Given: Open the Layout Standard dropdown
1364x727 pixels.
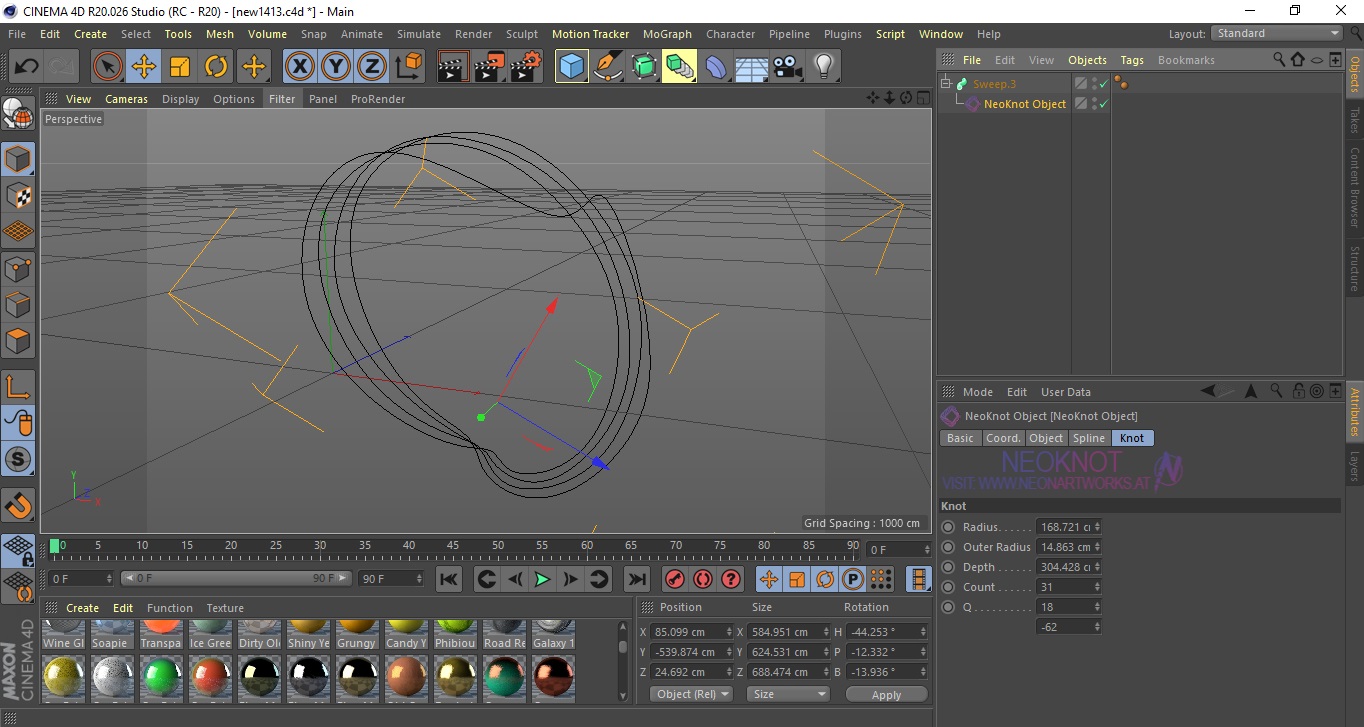Looking at the screenshot, I should pyautogui.click(x=1277, y=33).
